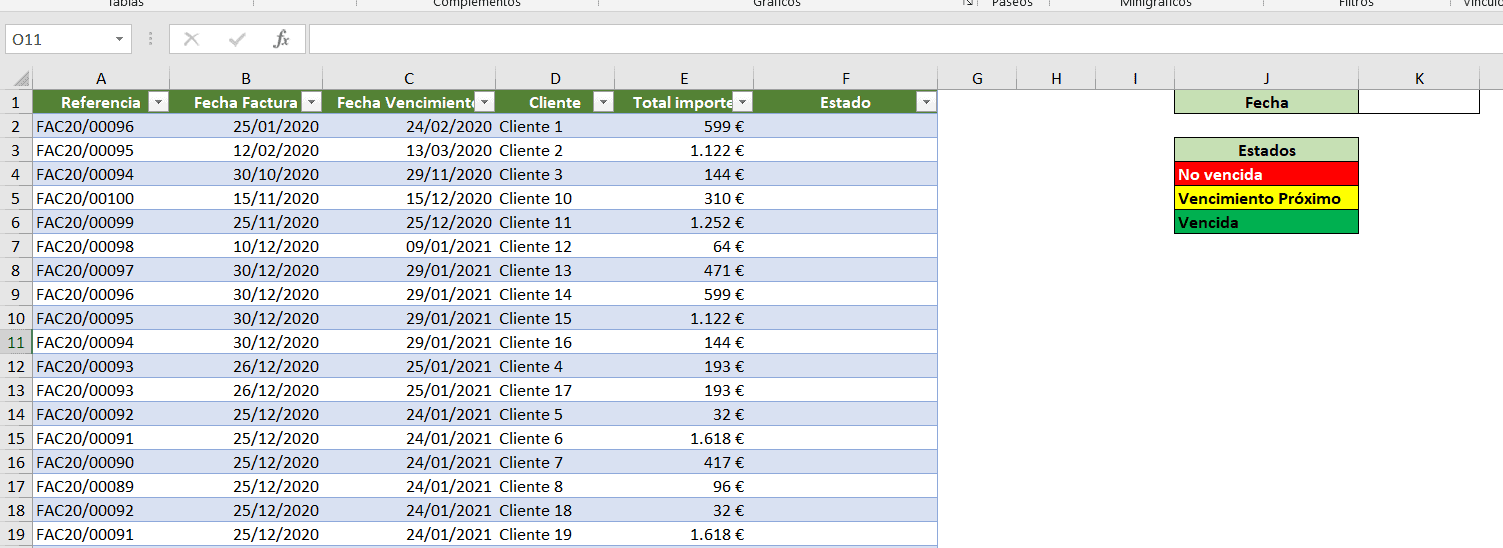This screenshot has height=548, width=1503.
Task: Select row 19 header
Action: (16, 534)
